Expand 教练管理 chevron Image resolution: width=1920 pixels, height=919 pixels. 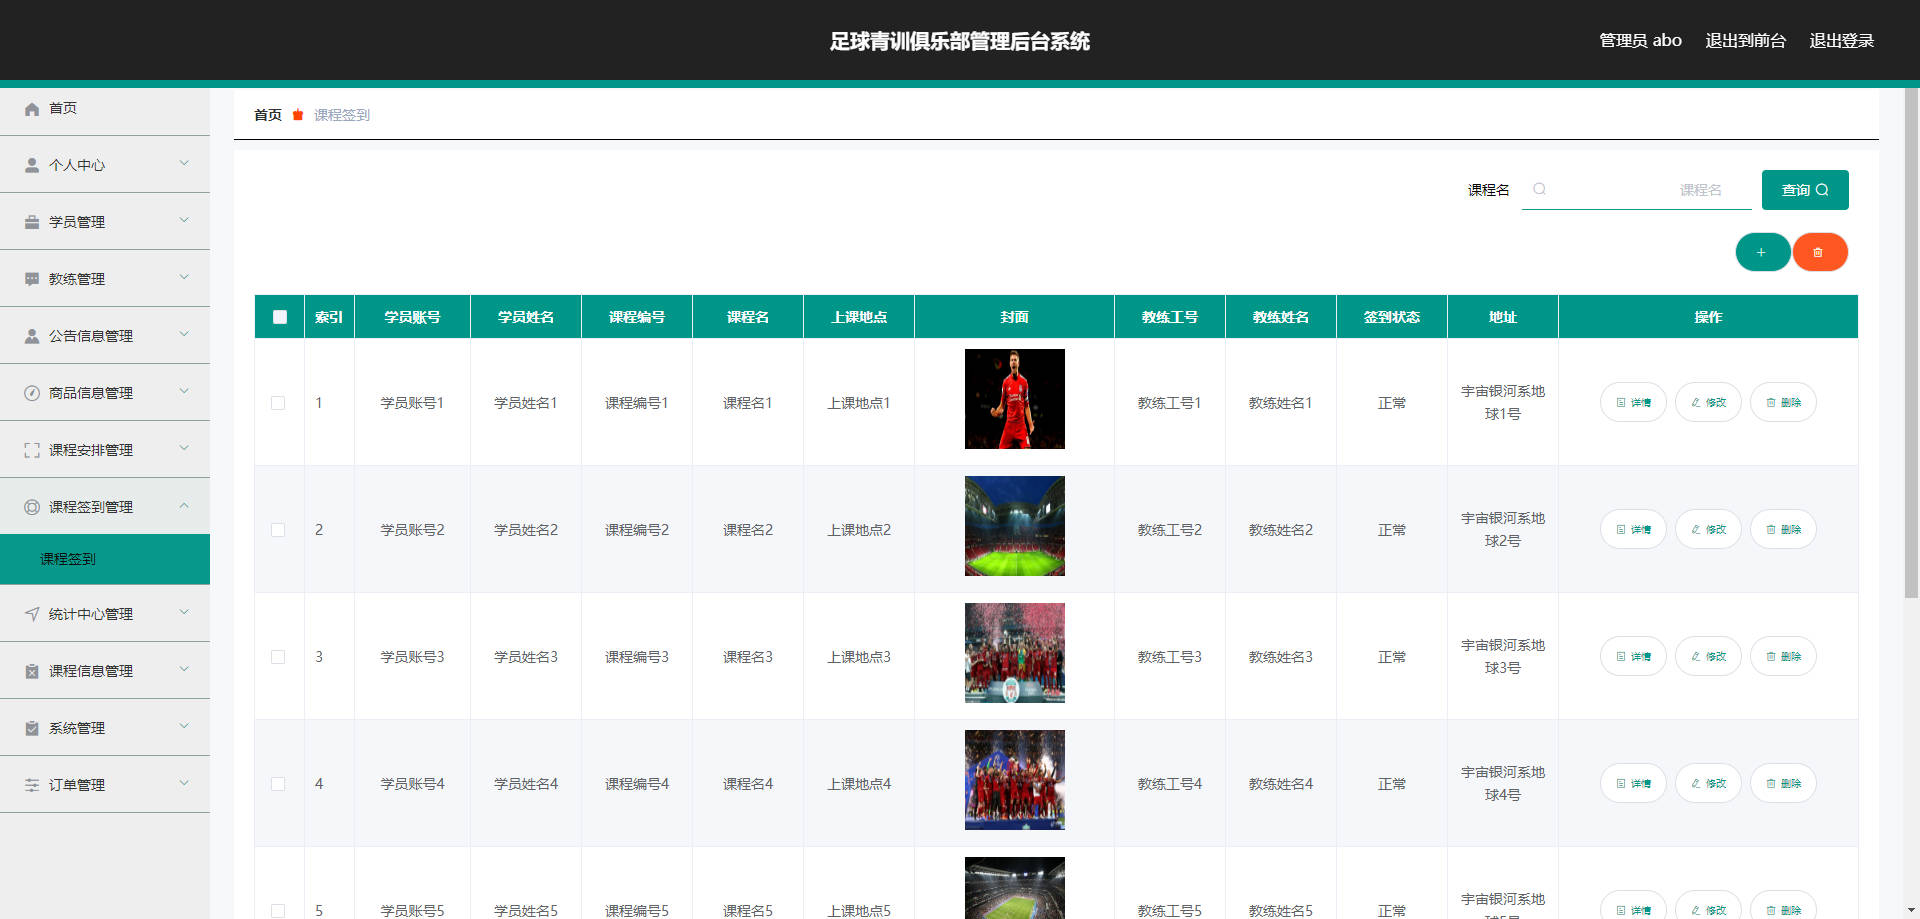[x=184, y=277]
